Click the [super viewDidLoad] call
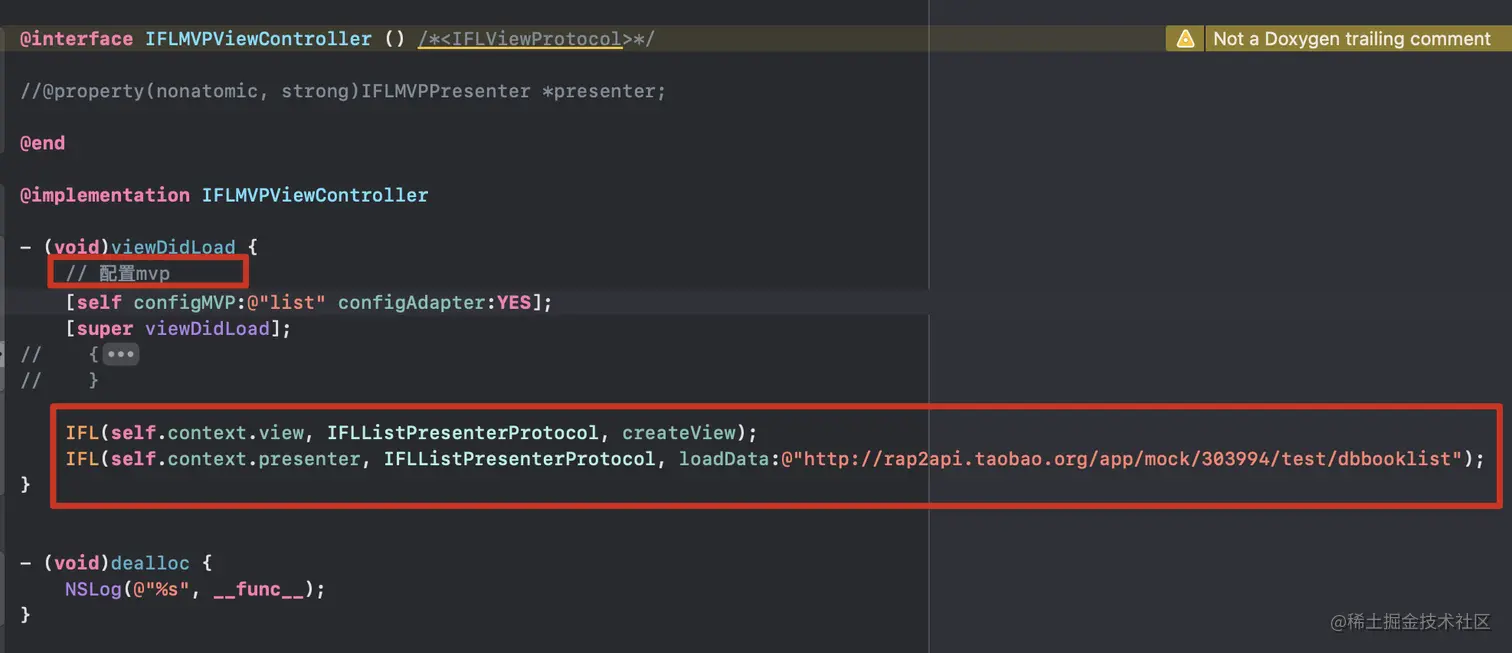Image resolution: width=1512 pixels, height=653 pixels. pyautogui.click(x=178, y=328)
